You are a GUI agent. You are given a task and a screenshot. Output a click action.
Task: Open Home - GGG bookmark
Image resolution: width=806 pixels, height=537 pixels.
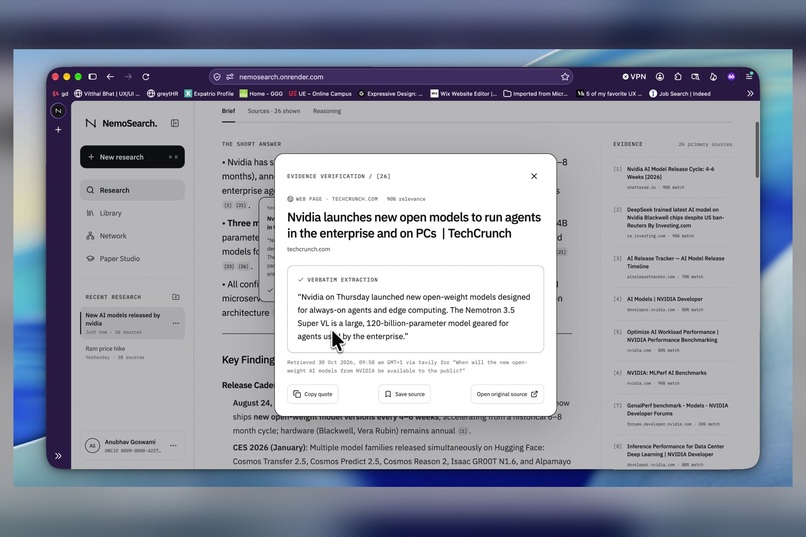coord(261,94)
